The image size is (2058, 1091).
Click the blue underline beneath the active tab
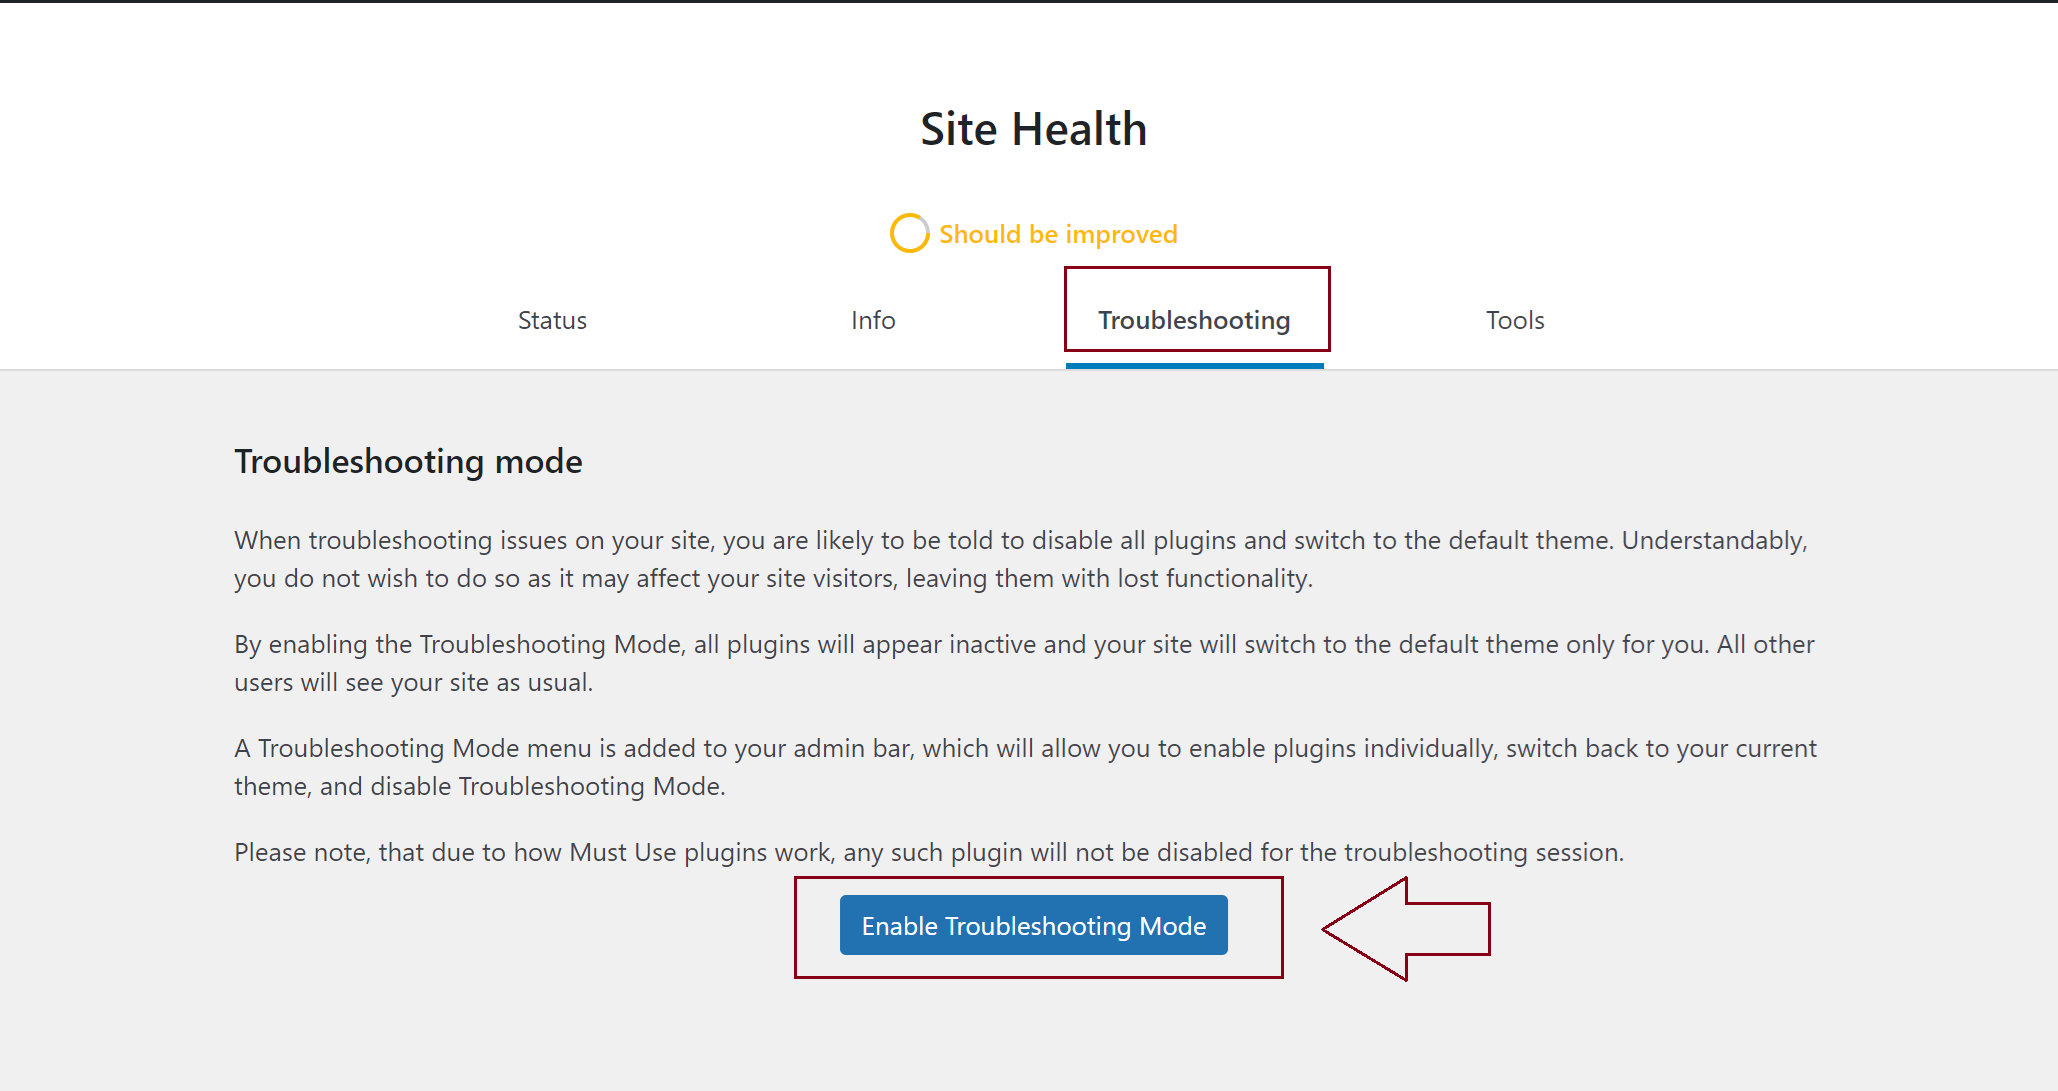[1194, 366]
